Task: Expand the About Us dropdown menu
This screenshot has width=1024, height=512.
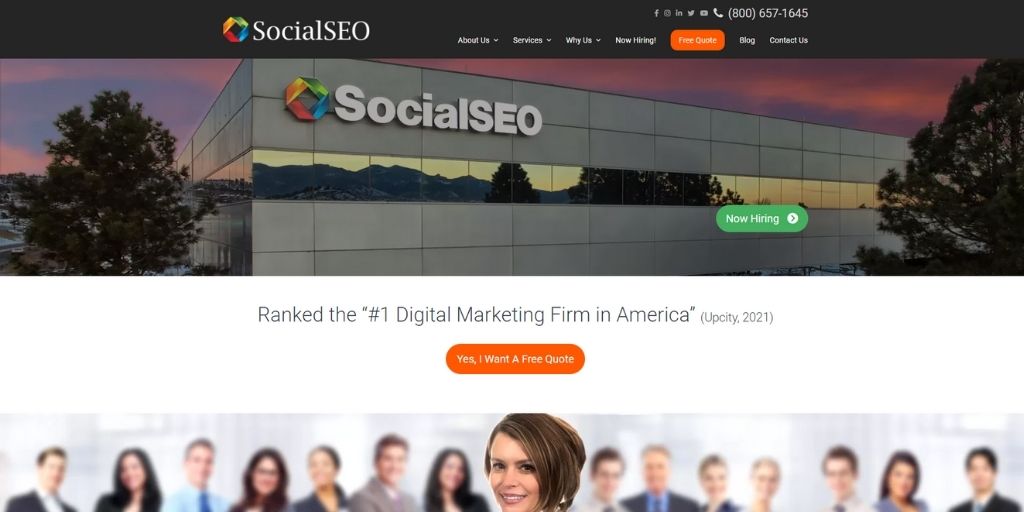Action: 478,40
